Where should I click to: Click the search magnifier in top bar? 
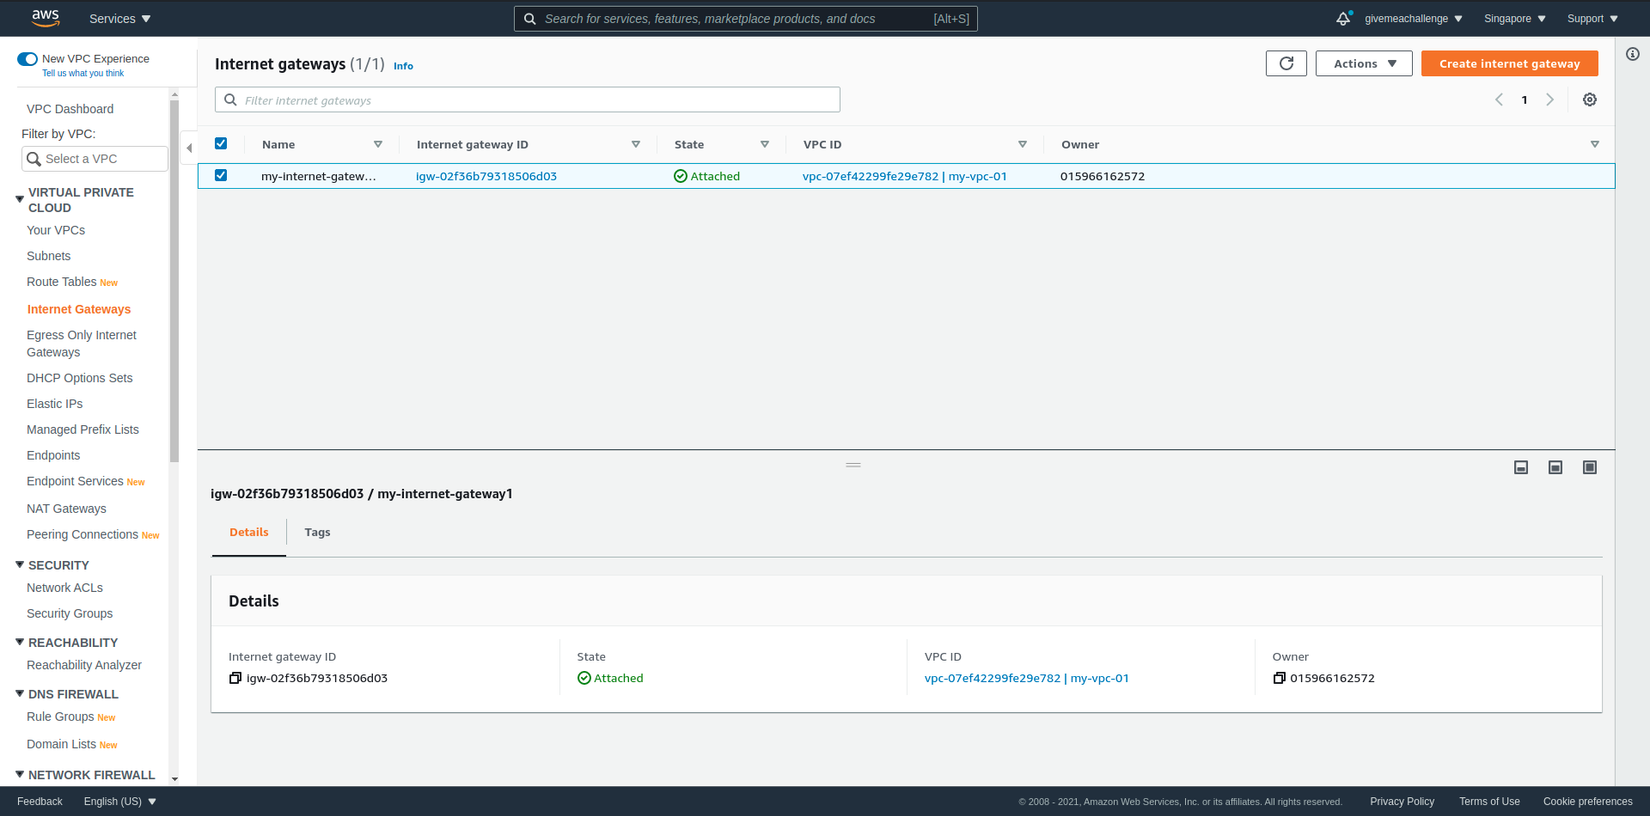[530, 19]
